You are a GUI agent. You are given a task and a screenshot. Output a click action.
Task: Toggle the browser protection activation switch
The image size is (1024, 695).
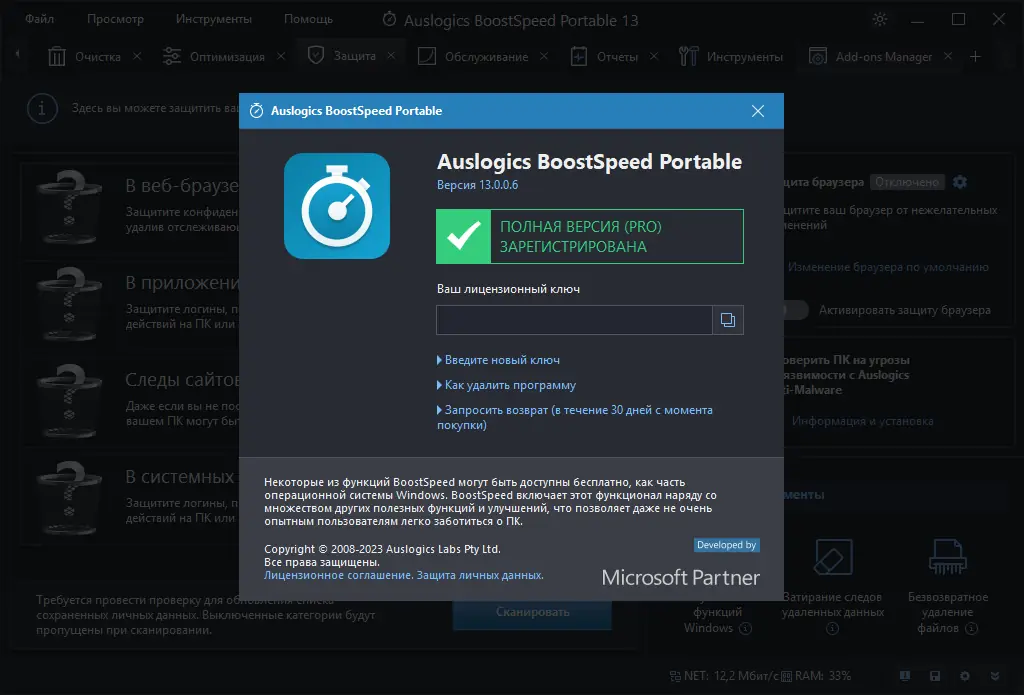[796, 310]
